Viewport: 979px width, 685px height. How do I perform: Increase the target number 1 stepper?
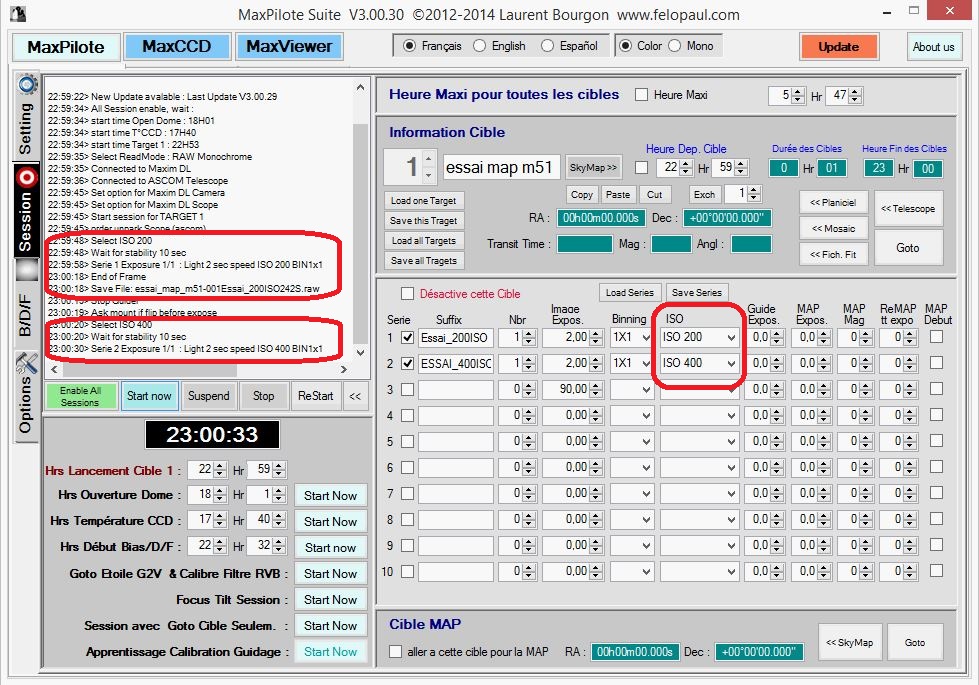tap(428, 159)
